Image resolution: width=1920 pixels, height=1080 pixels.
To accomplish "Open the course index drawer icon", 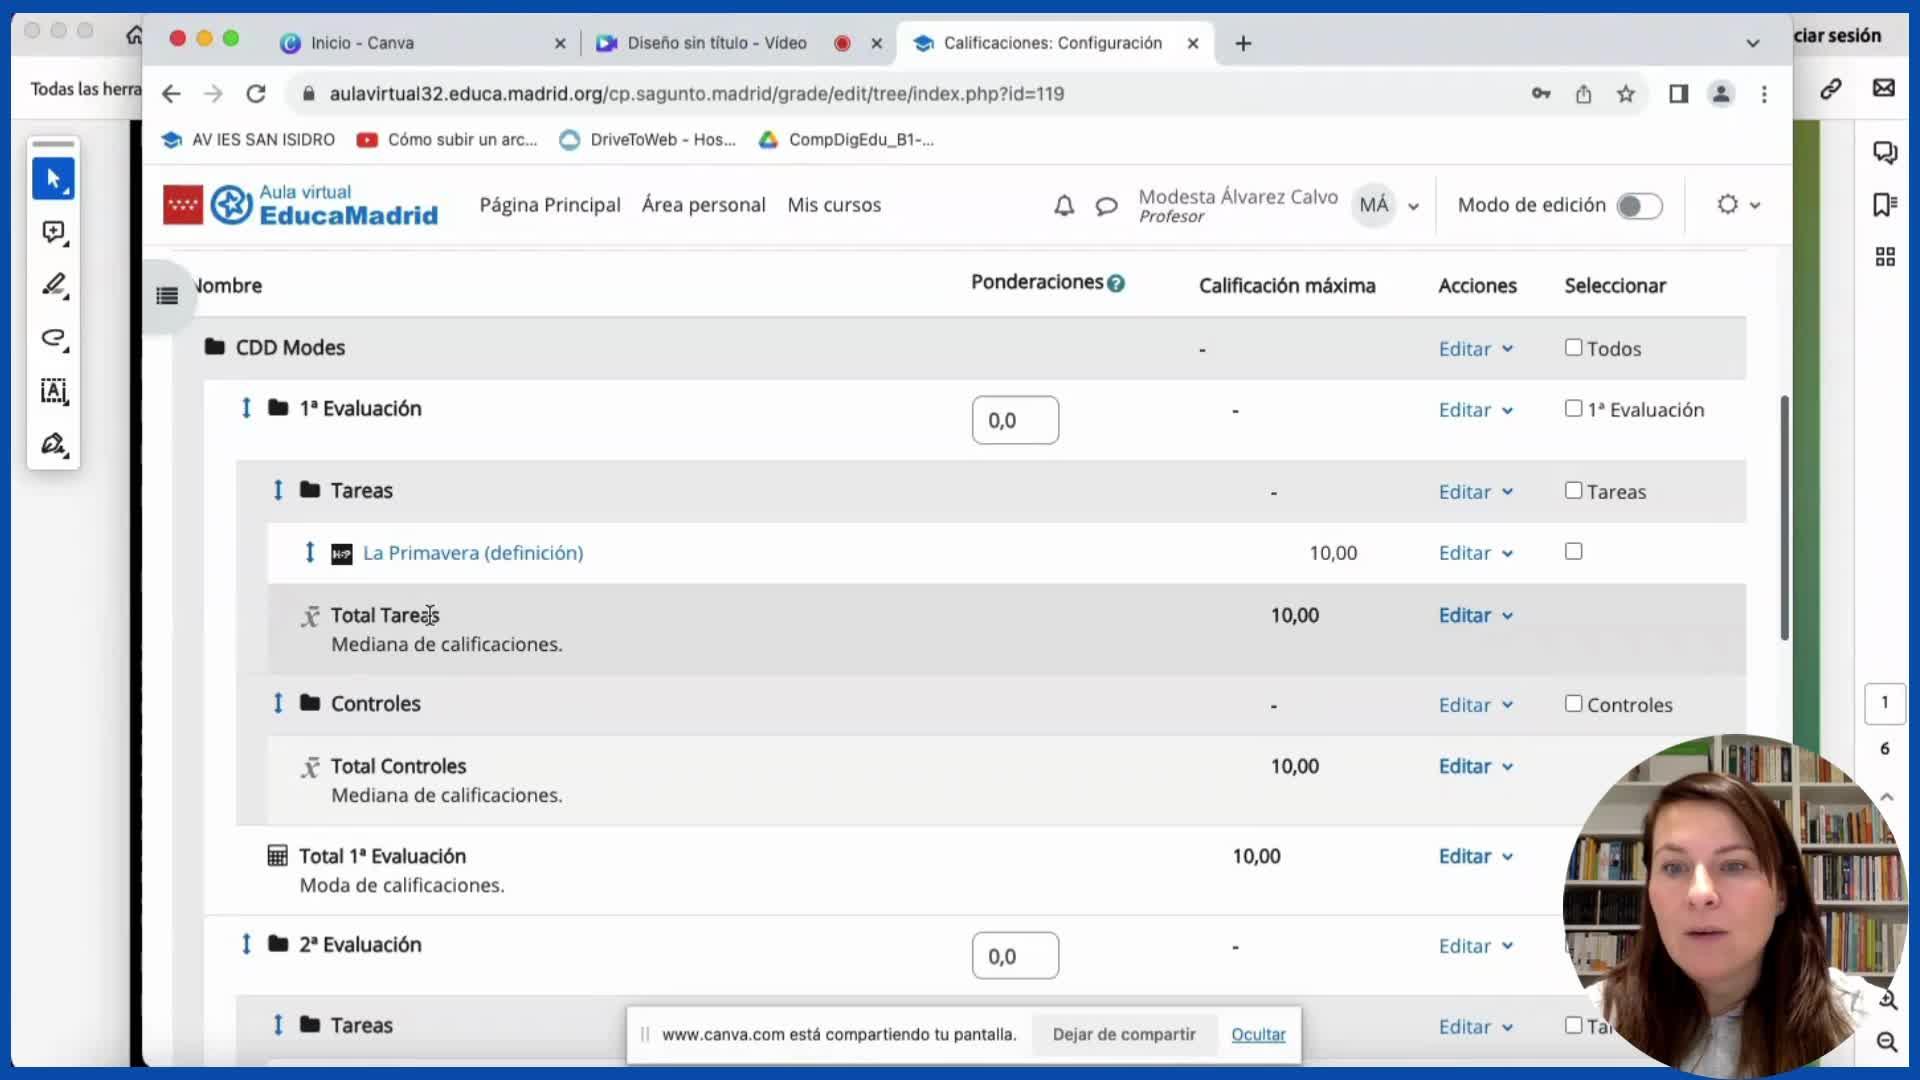I will tap(167, 296).
